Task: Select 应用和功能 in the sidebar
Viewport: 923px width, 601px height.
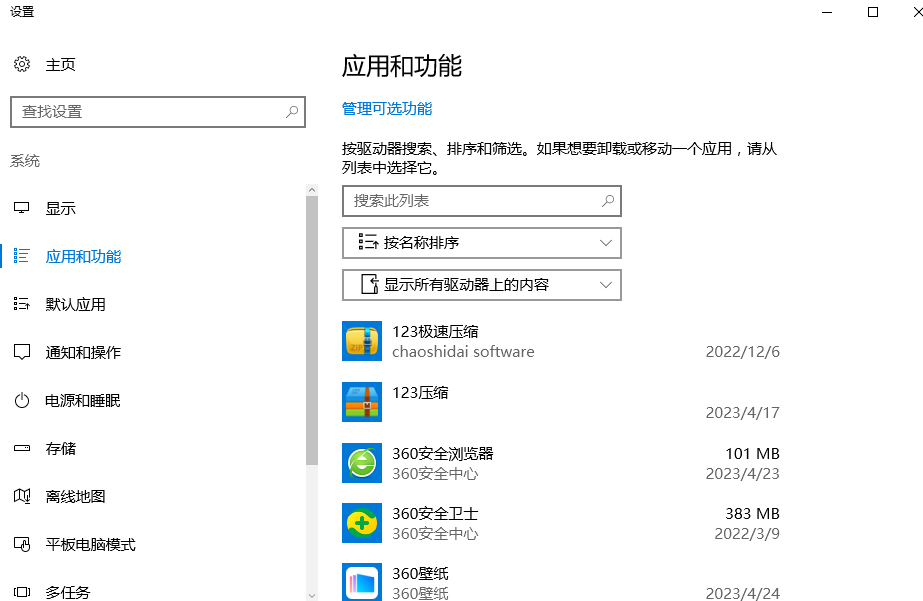Action: (x=83, y=257)
